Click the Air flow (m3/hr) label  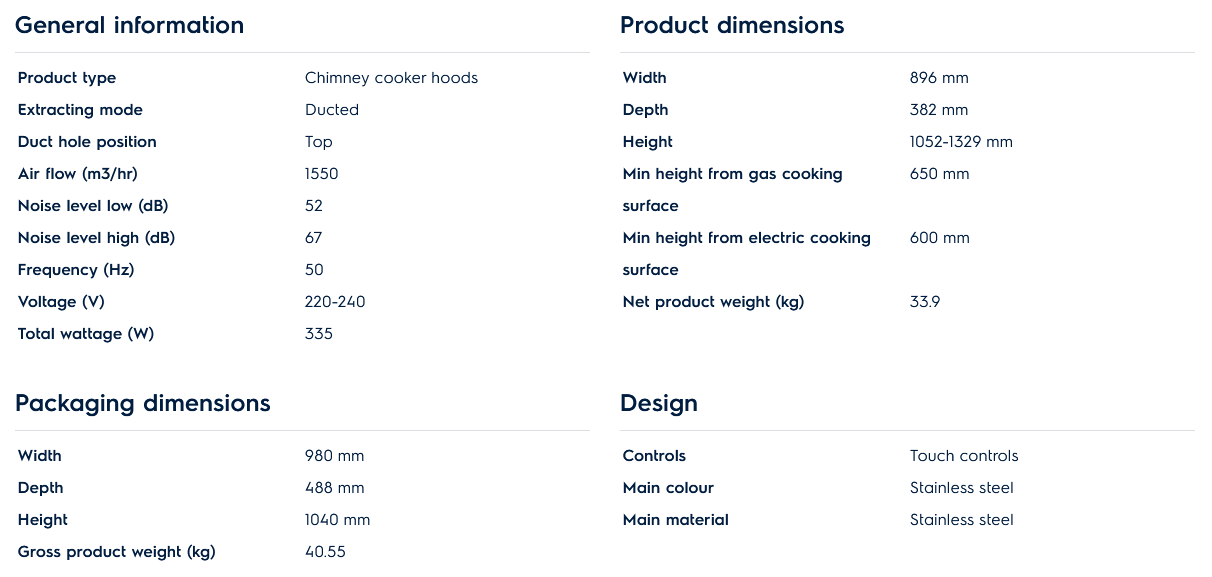[77, 174]
